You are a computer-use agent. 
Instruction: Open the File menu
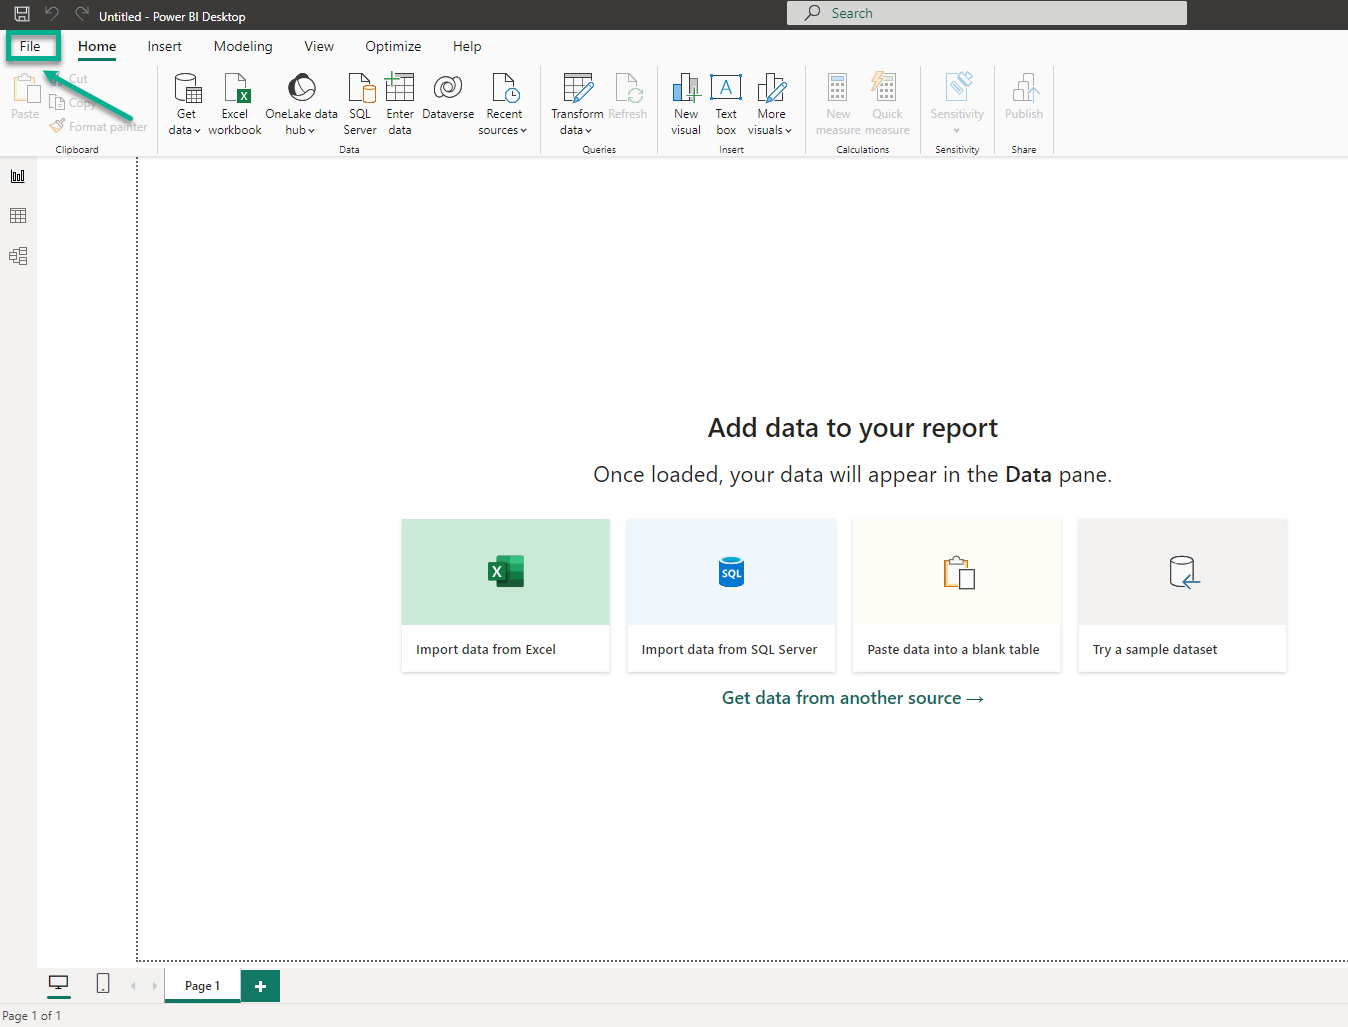(30, 46)
